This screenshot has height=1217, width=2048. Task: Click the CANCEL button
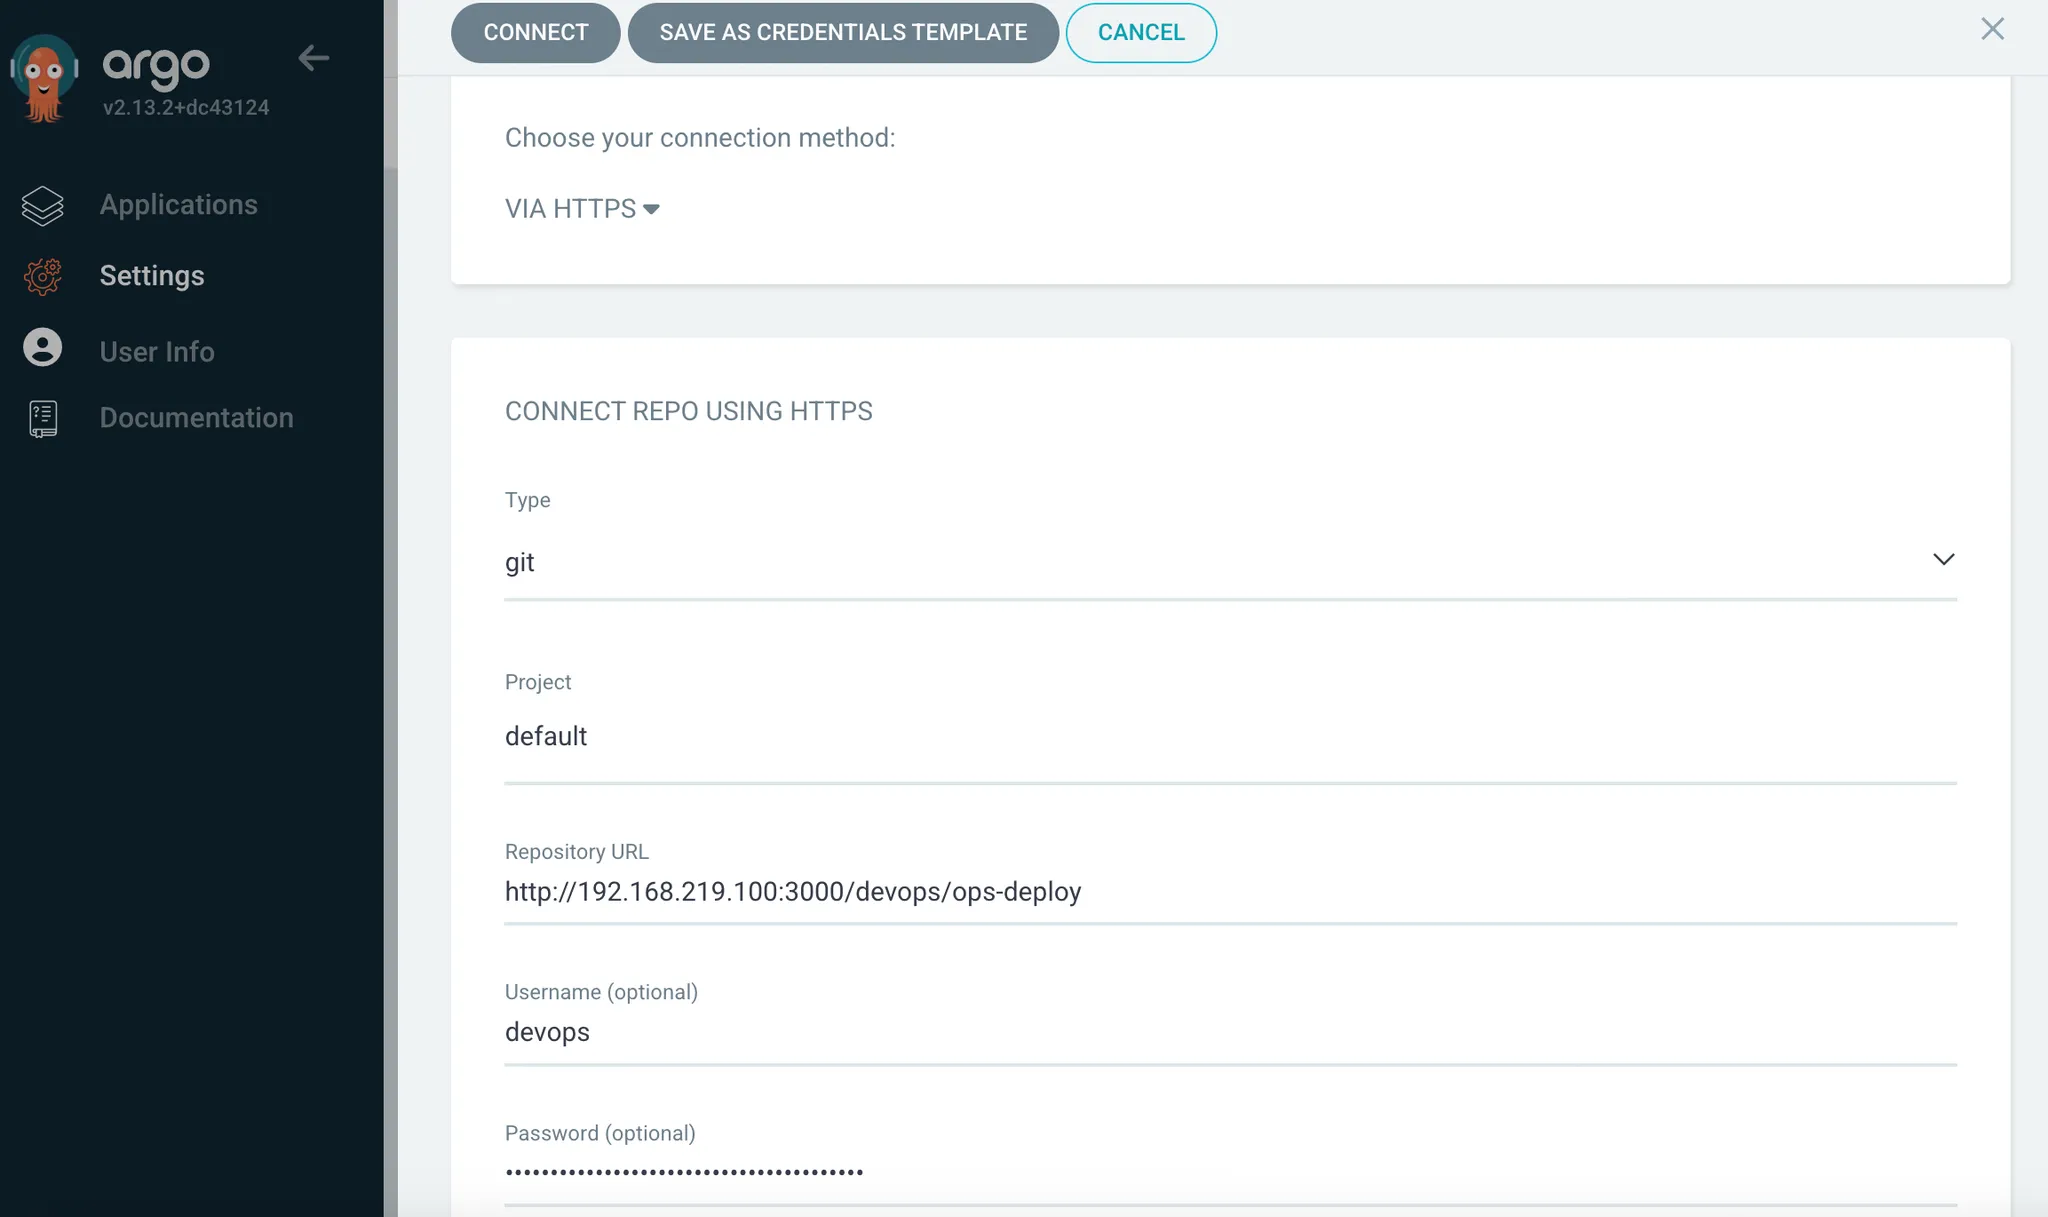click(1140, 33)
